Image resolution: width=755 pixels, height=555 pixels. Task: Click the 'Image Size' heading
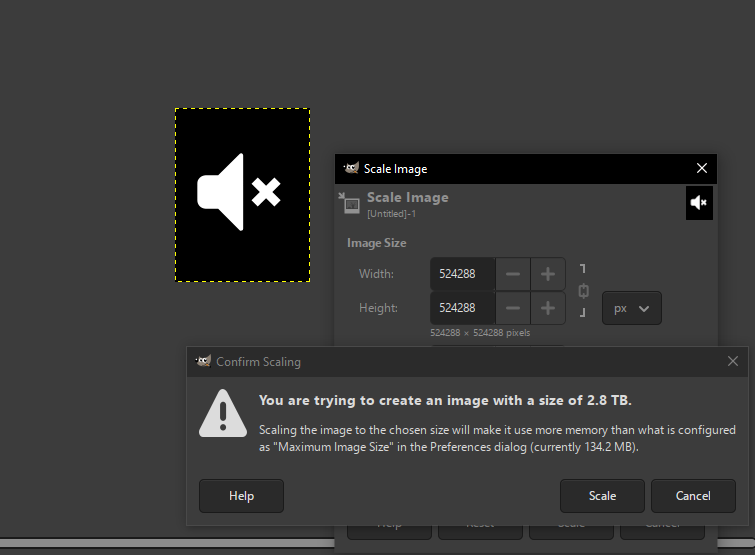[377, 243]
